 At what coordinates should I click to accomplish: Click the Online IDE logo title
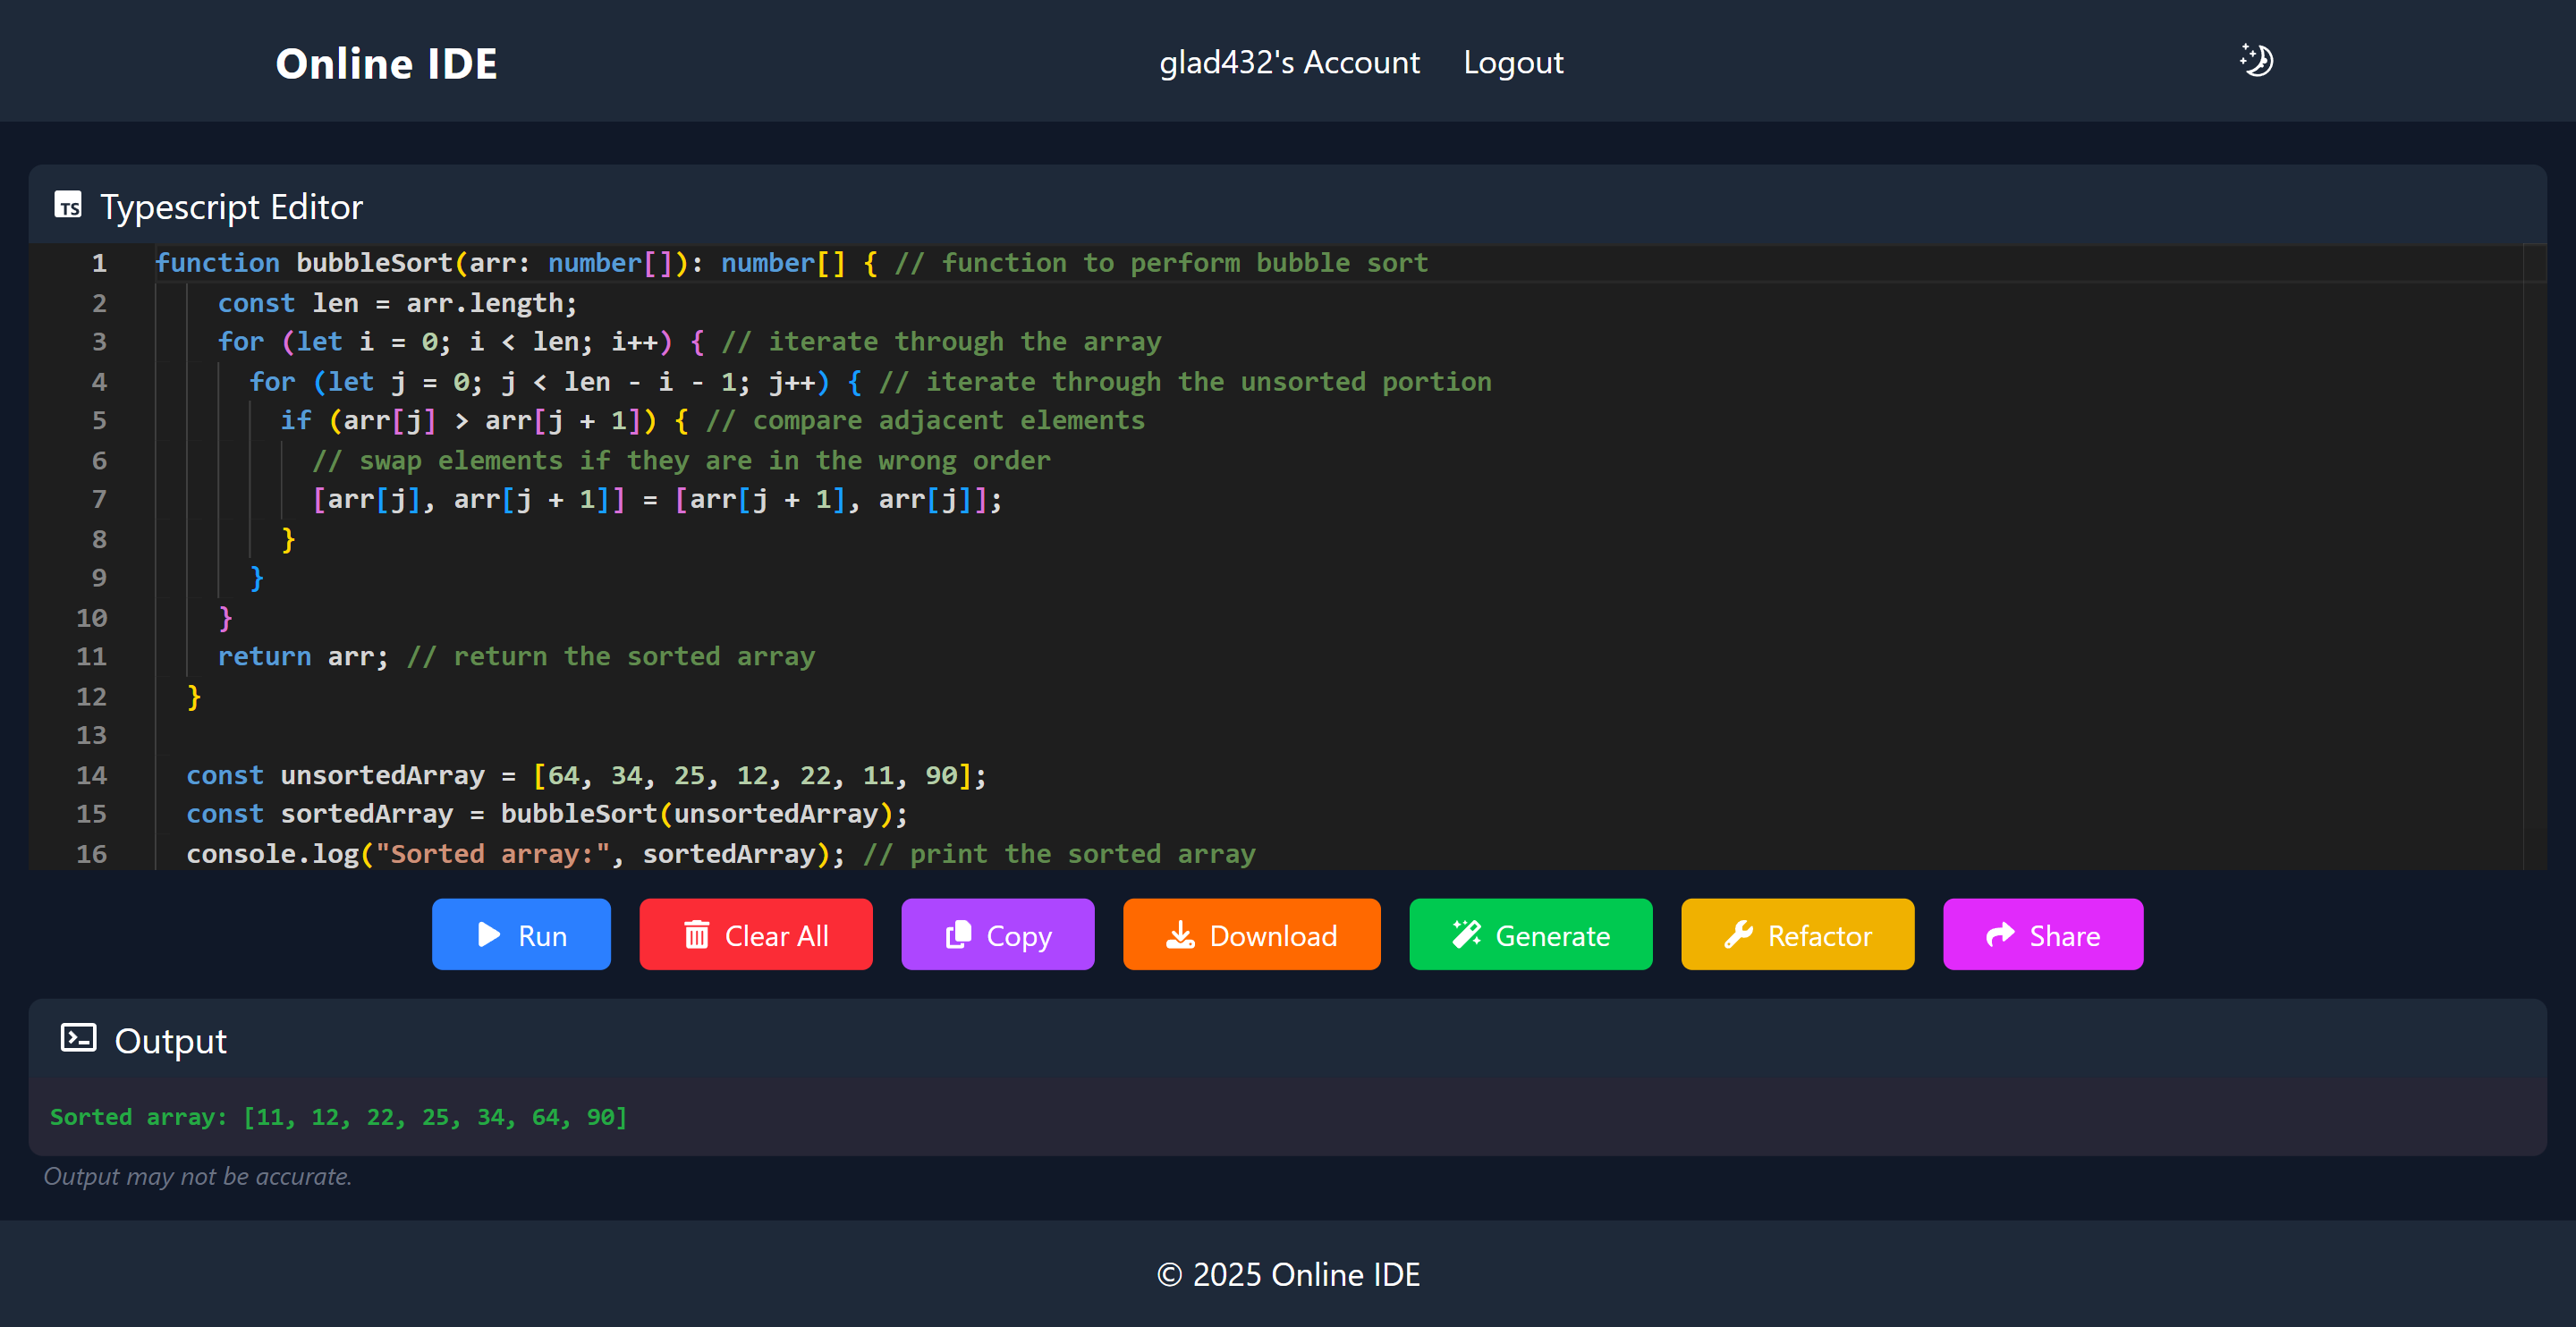click(386, 63)
